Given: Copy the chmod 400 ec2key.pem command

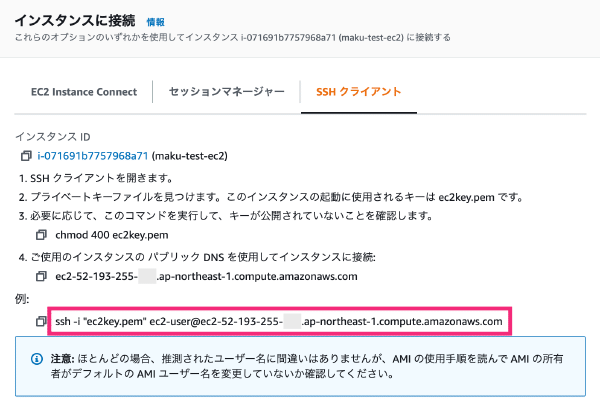Looking at the screenshot, I should pyautogui.click(x=41, y=235).
